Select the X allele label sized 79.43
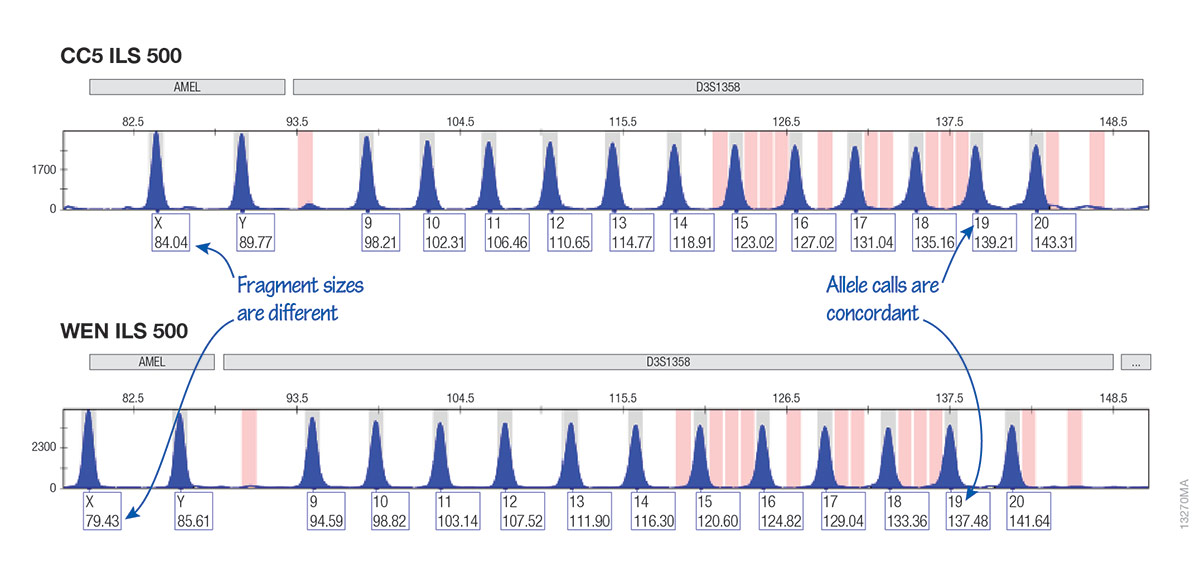The width and height of the screenshot is (1200, 569). [x=103, y=510]
